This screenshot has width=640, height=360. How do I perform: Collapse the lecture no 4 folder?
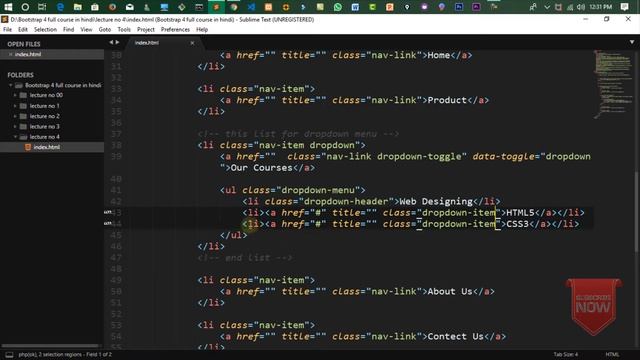click(x=15, y=137)
